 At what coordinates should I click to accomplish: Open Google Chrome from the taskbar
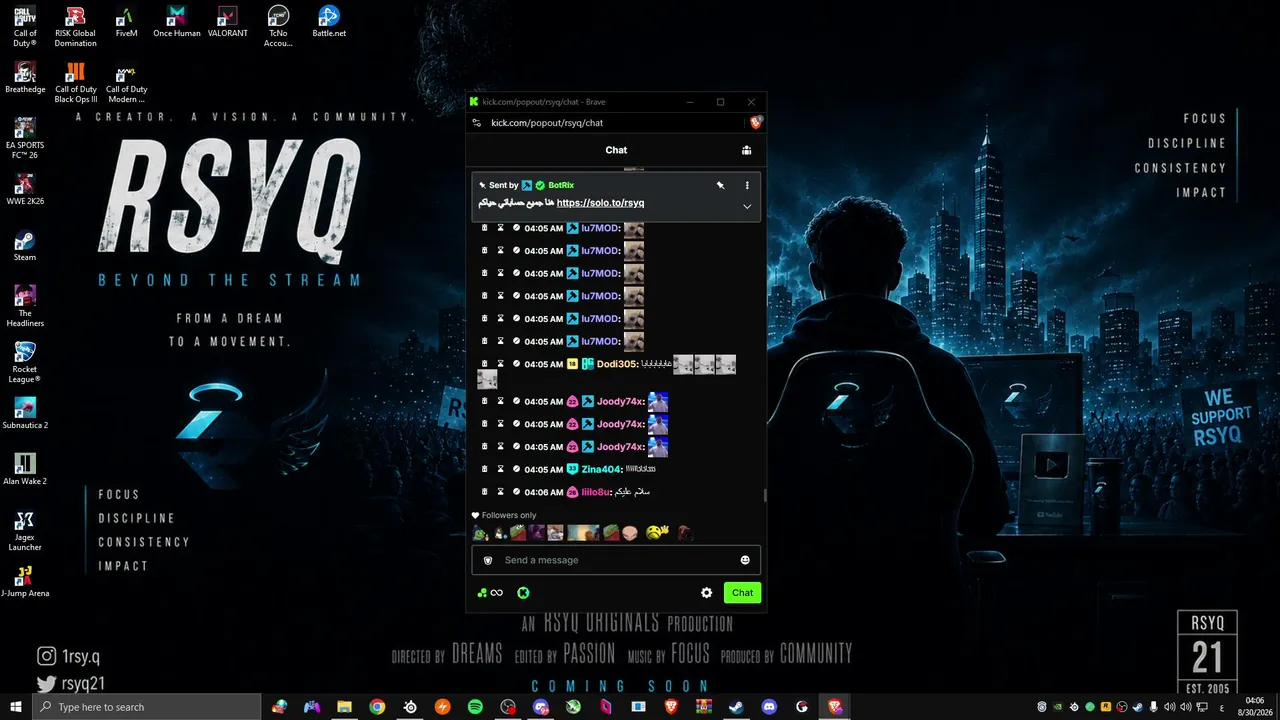(377, 707)
